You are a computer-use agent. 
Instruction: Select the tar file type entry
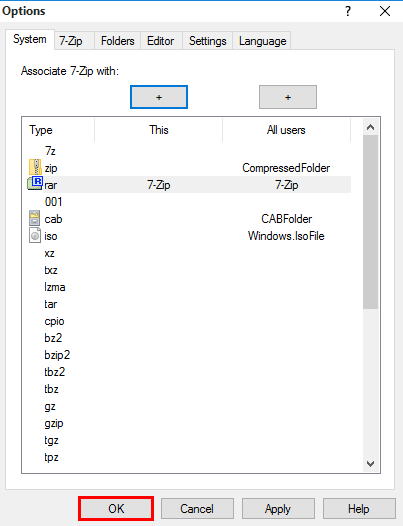(x=51, y=304)
